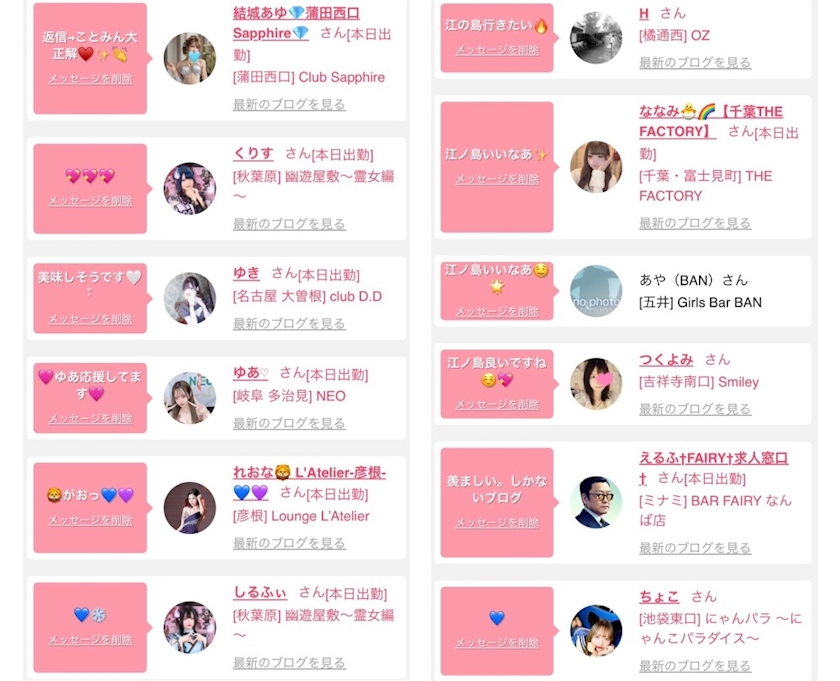The width and height of the screenshot is (840, 681).
Task: Delete the 江の島行きたい message
Action: 497,50
